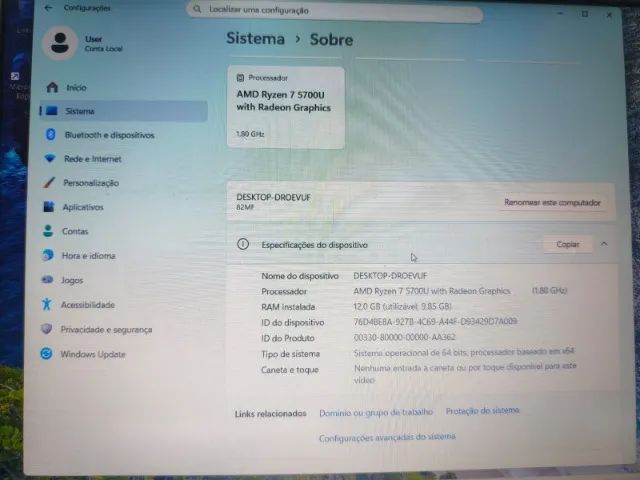Click the Sobre page title

click(x=331, y=40)
